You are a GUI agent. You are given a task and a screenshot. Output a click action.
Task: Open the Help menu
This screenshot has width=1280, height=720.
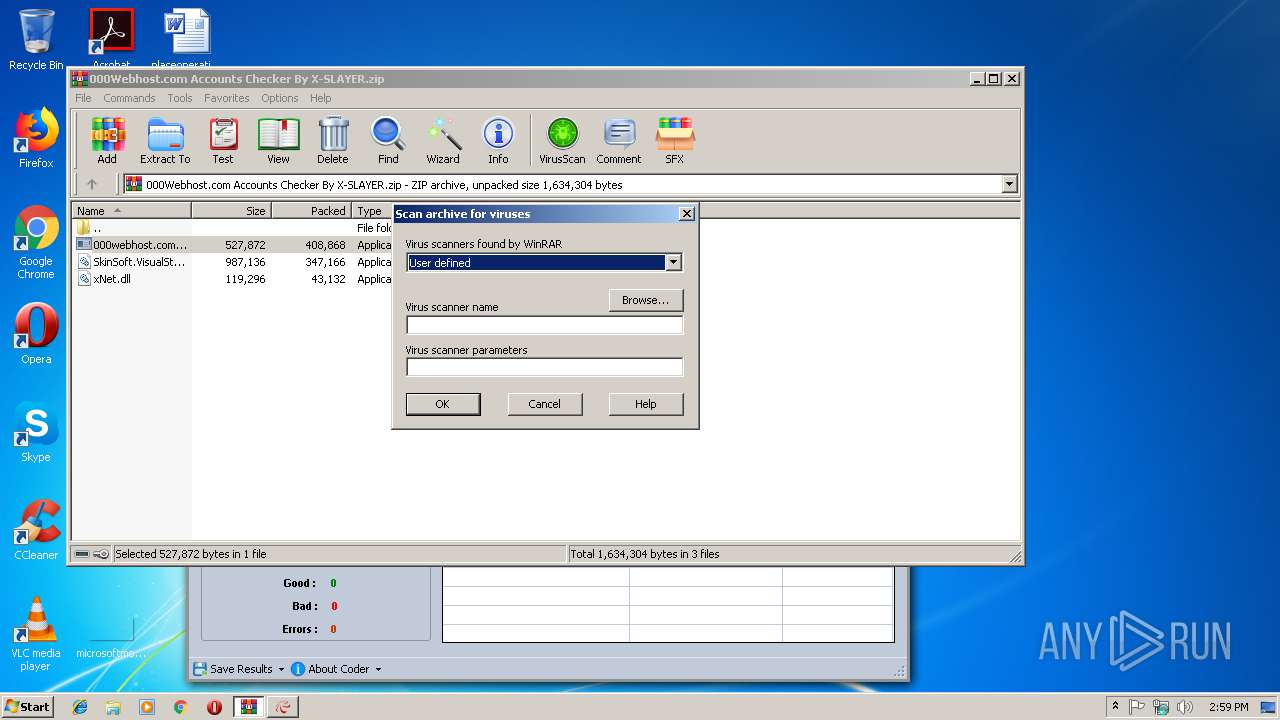[320, 98]
